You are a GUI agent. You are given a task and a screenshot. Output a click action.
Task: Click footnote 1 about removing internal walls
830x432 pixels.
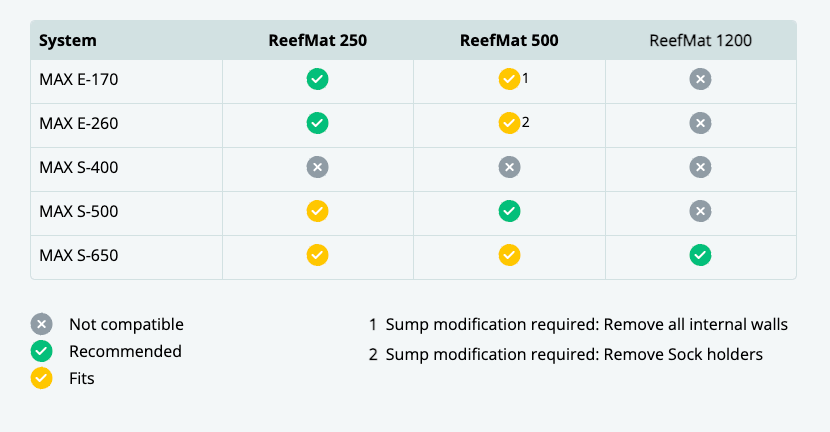[x=578, y=324]
